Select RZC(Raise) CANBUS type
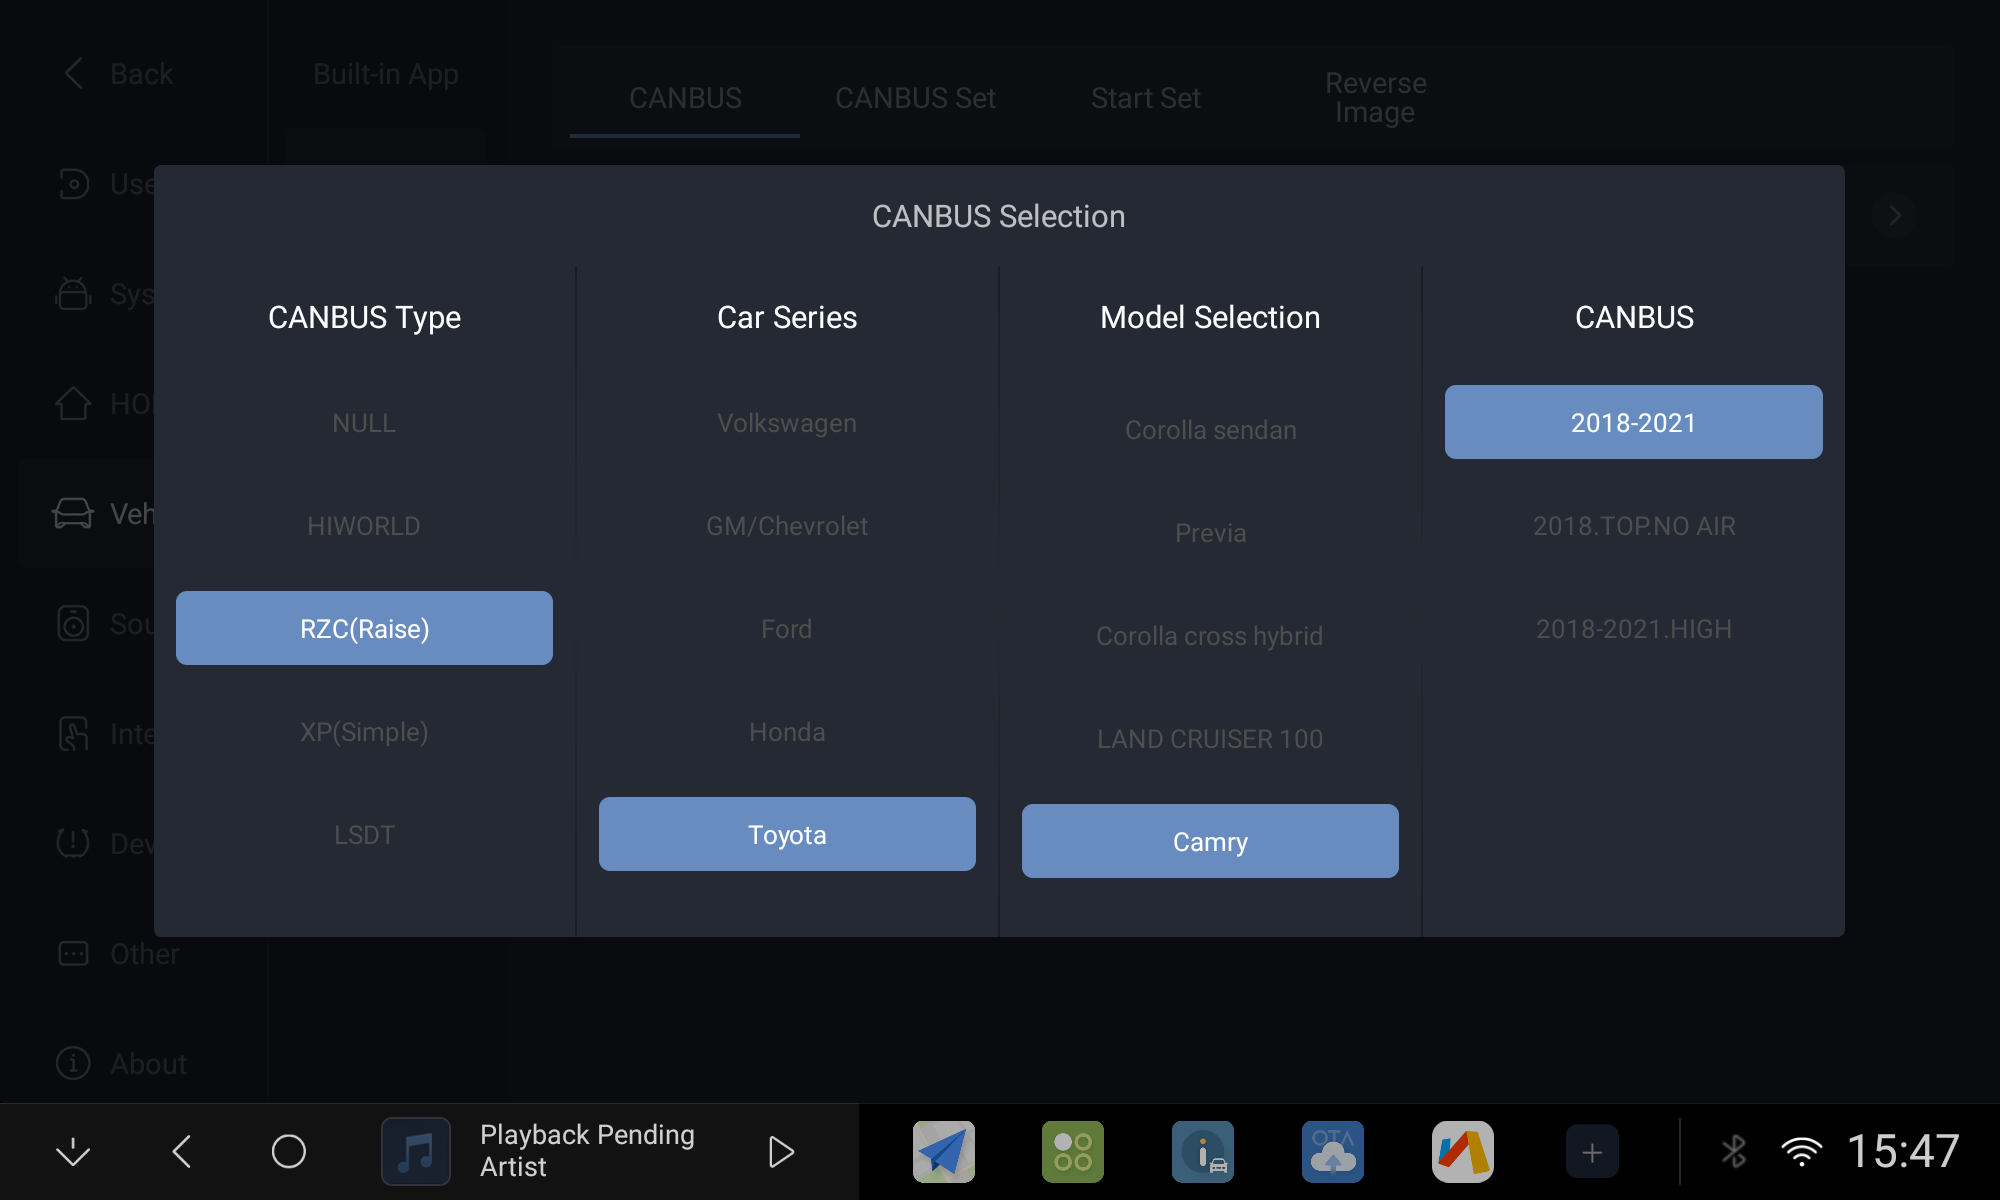 tap(364, 628)
